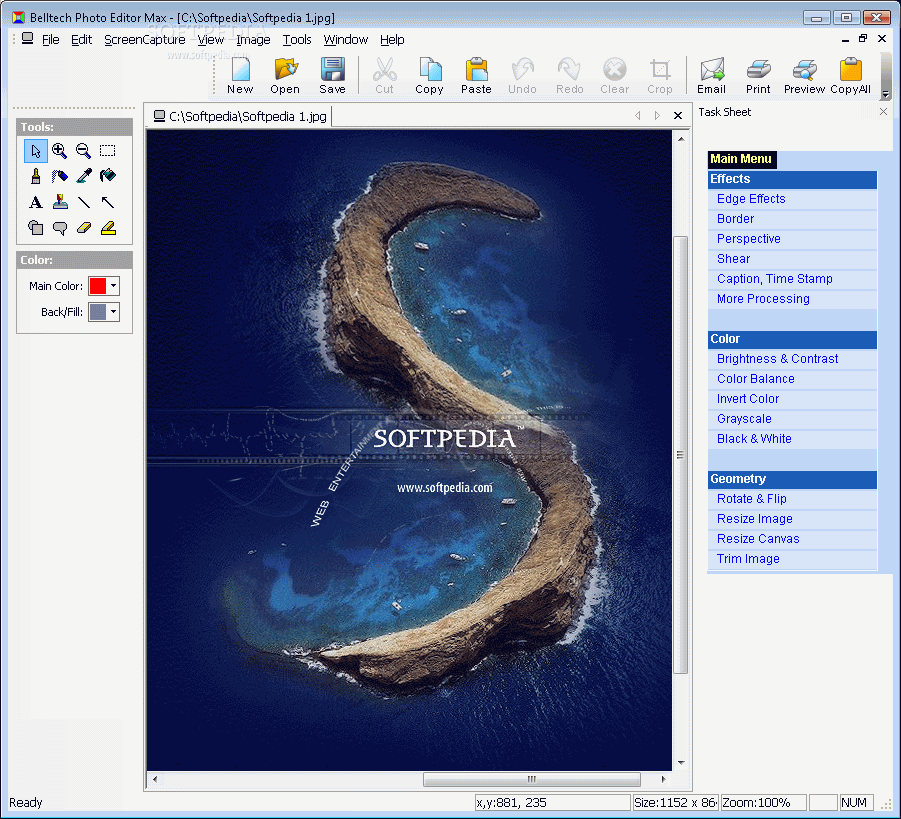Viewport: 901px width, 819px height.
Task: Send image via Email toolbar button
Action: (x=711, y=75)
